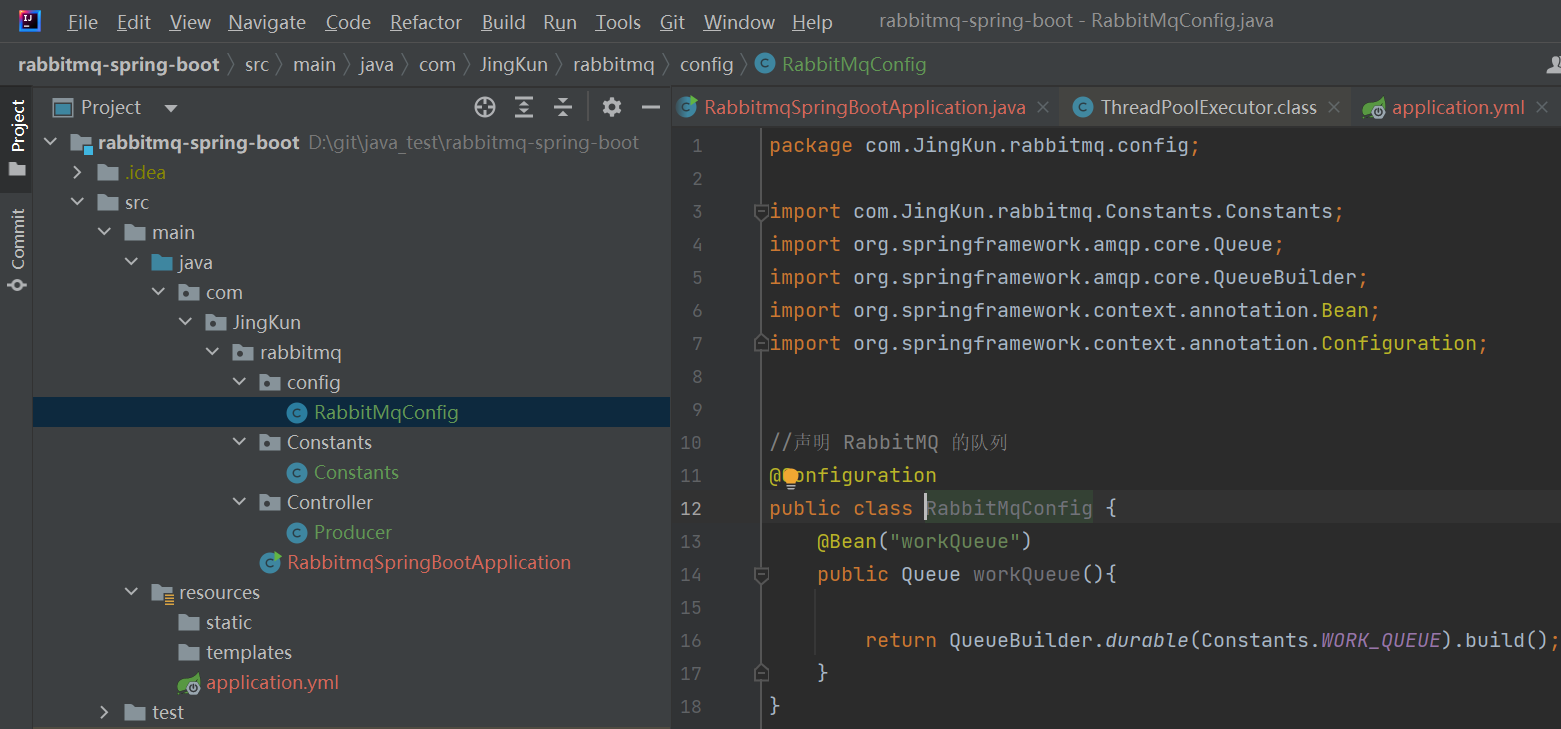Collapse the config package arrow
This screenshot has width=1561, height=729.
[240, 383]
